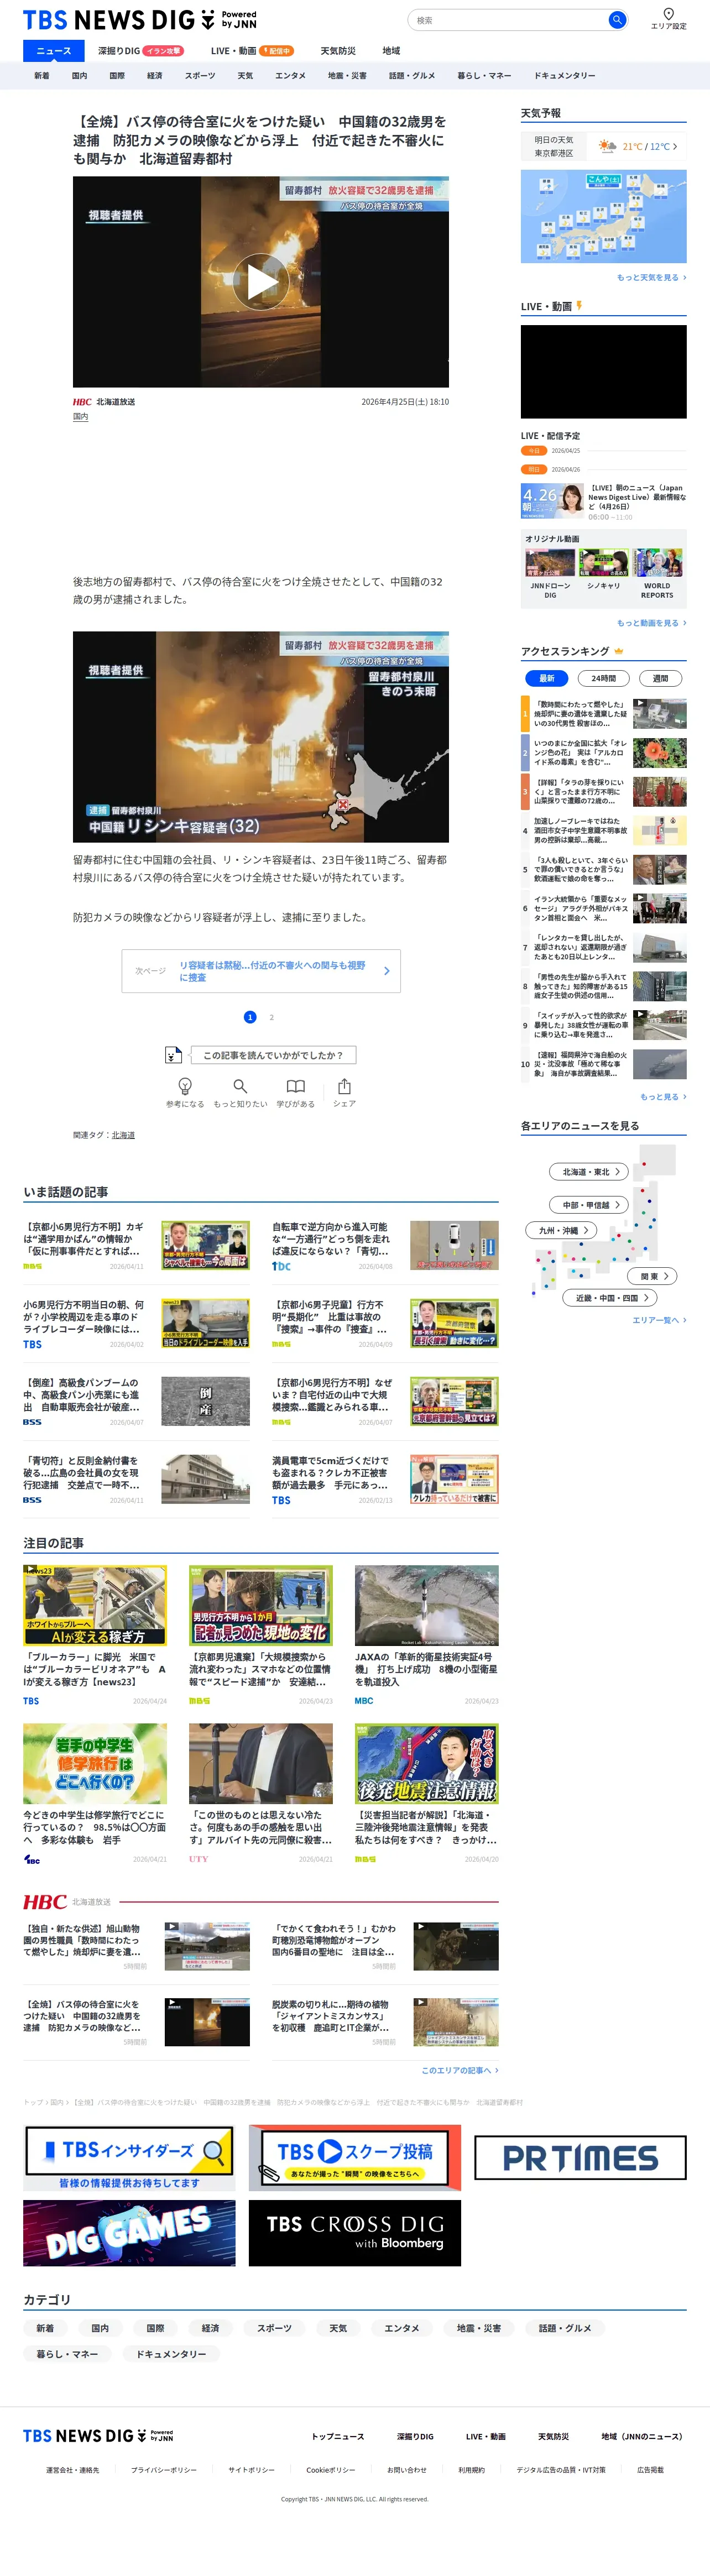Click もっと天気を見る link
This screenshot has width=710, height=2576.
pyautogui.click(x=651, y=278)
